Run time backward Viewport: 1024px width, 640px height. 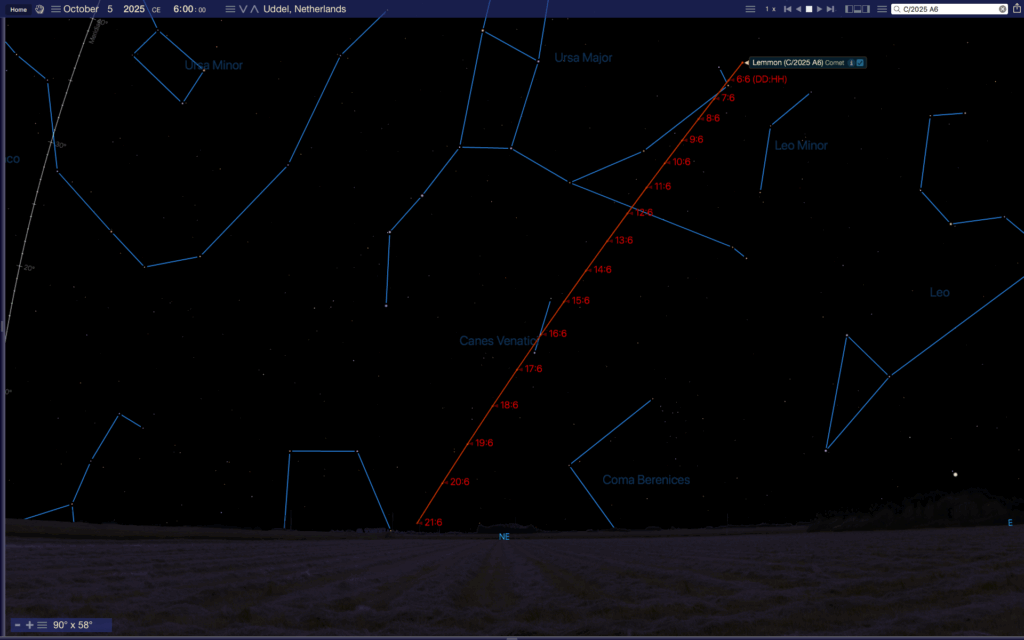[x=798, y=9]
